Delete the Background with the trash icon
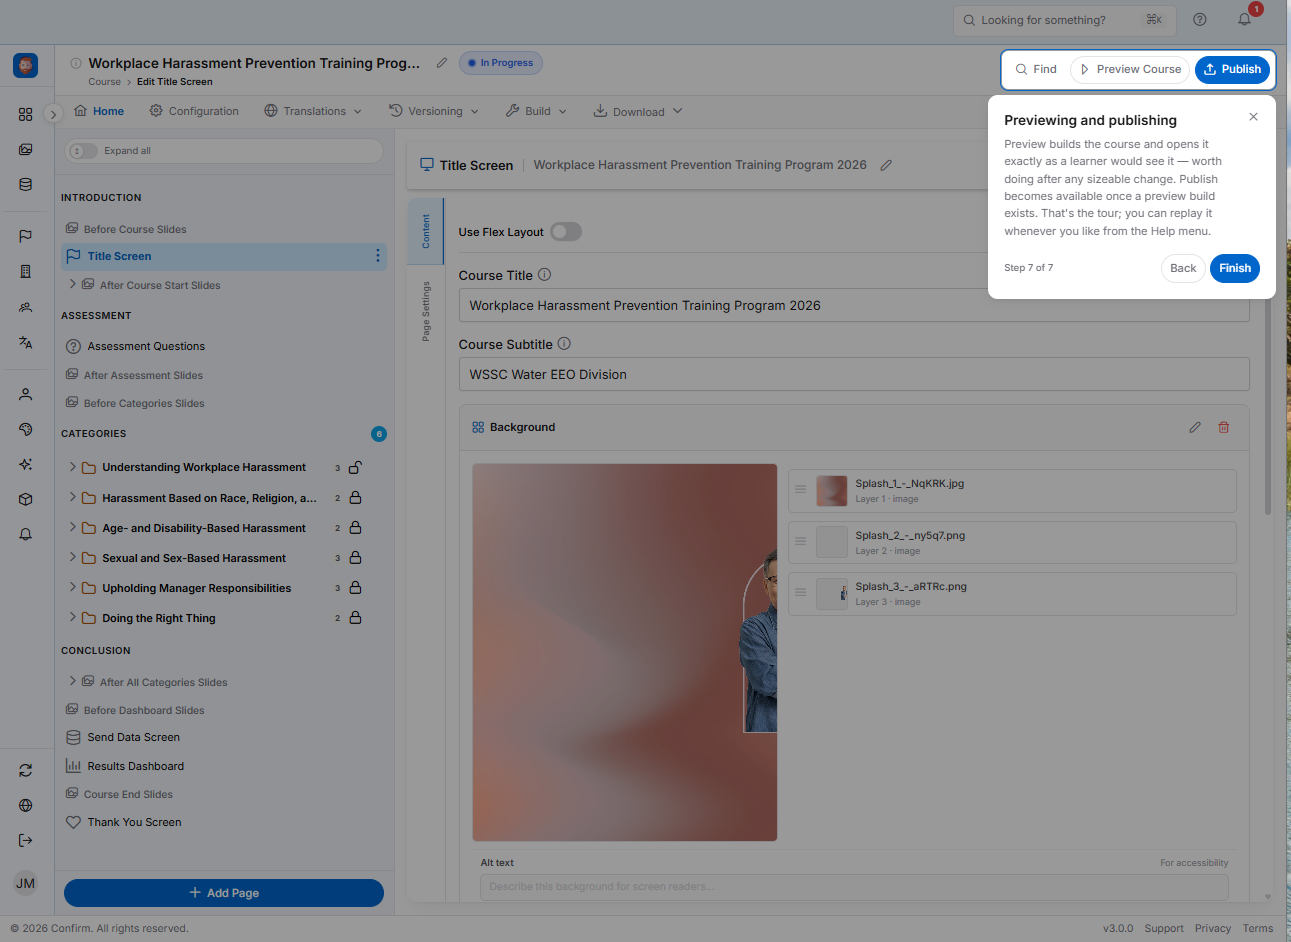Image resolution: width=1291 pixels, height=942 pixels. (1223, 427)
